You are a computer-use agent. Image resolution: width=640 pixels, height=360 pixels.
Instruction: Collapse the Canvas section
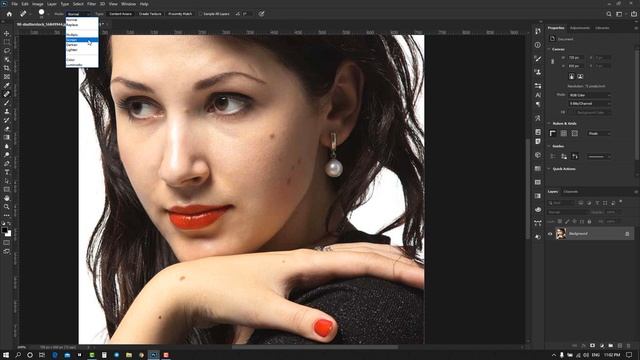coord(549,49)
